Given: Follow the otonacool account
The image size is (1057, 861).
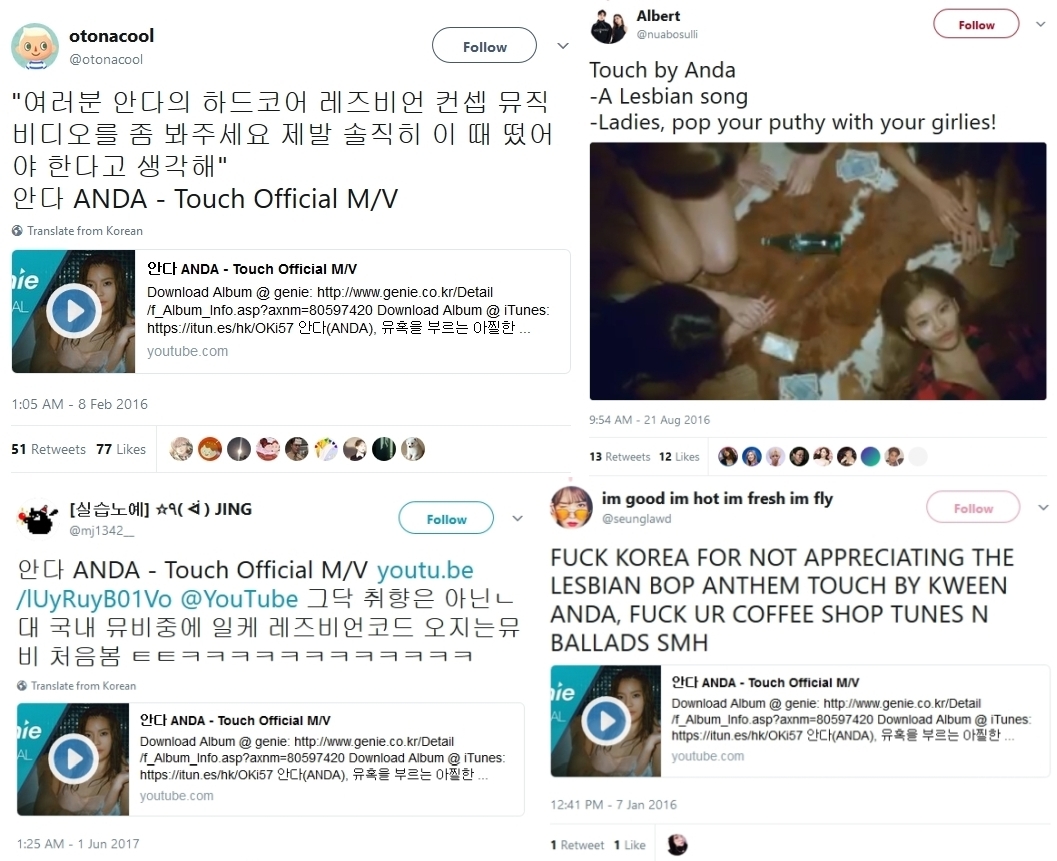Looking at the screenshot, I should pyautogui.click(x=484, y=46).
